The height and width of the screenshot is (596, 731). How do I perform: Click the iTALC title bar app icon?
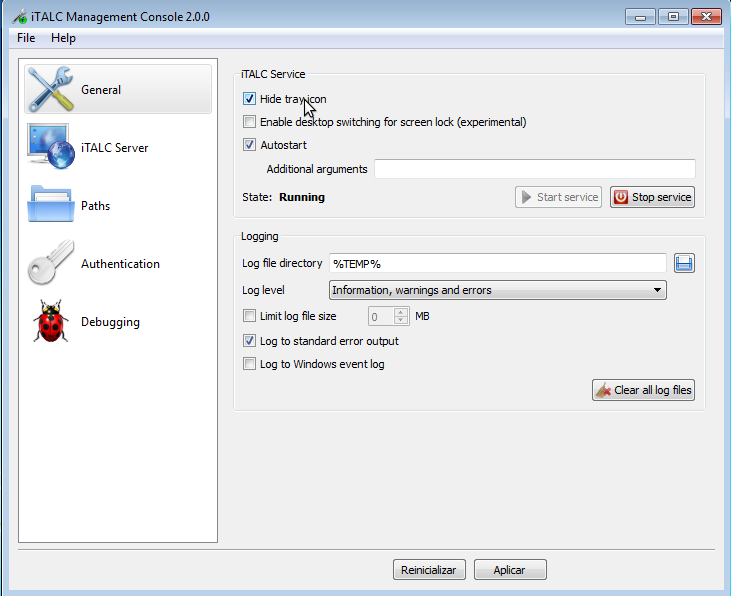click(x=20, y=16)
